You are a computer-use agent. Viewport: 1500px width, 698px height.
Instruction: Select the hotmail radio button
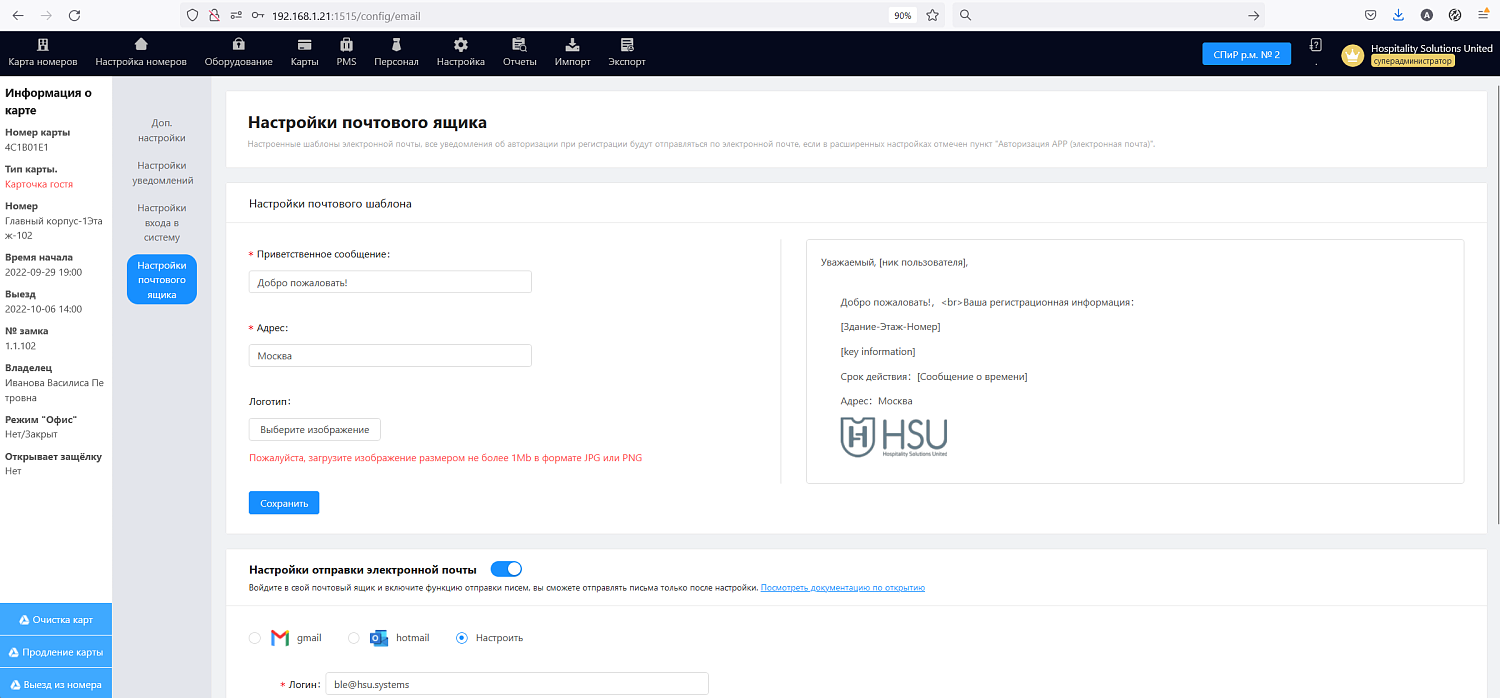pyautogui.click(x=352, y=637)
